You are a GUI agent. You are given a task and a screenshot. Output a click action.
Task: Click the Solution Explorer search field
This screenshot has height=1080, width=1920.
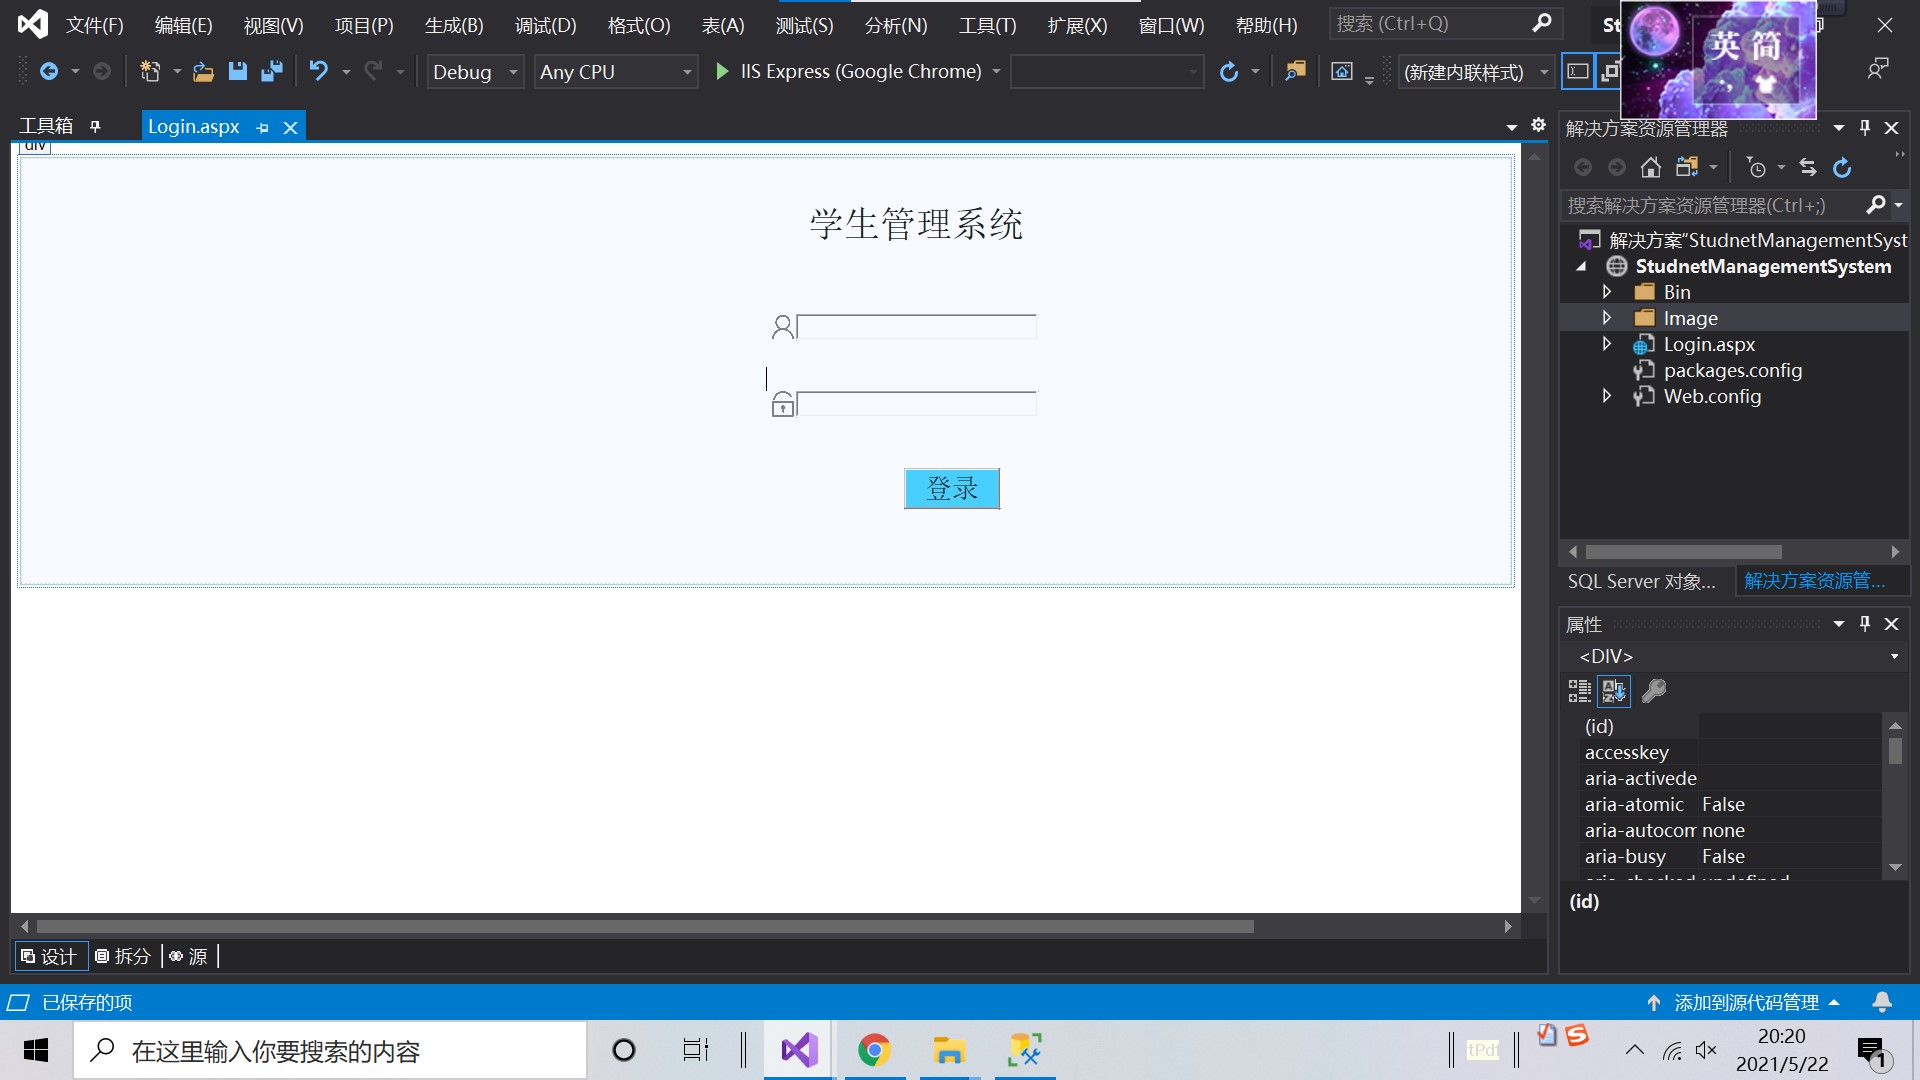[x=1714, y=205]
